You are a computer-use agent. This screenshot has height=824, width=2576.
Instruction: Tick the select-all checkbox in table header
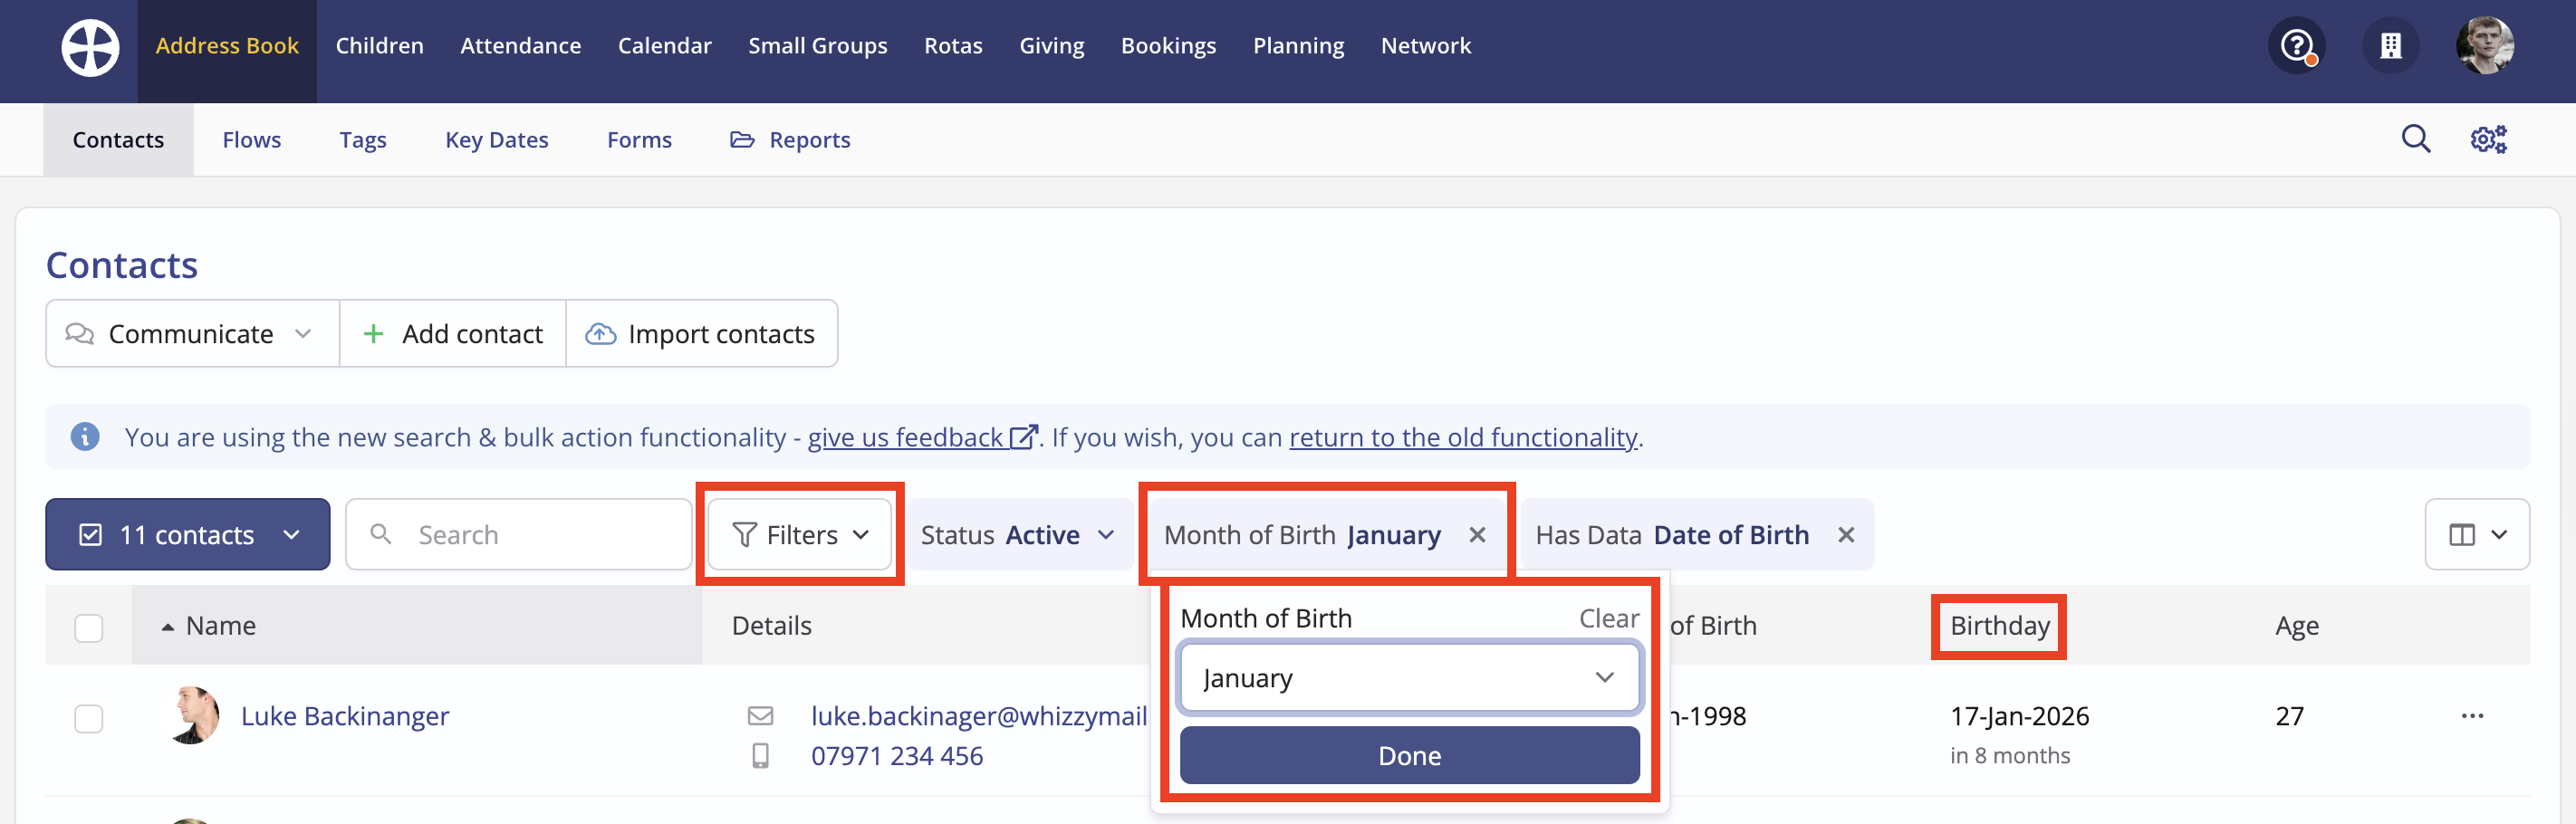pyautogui.click(x=89, y=627)
